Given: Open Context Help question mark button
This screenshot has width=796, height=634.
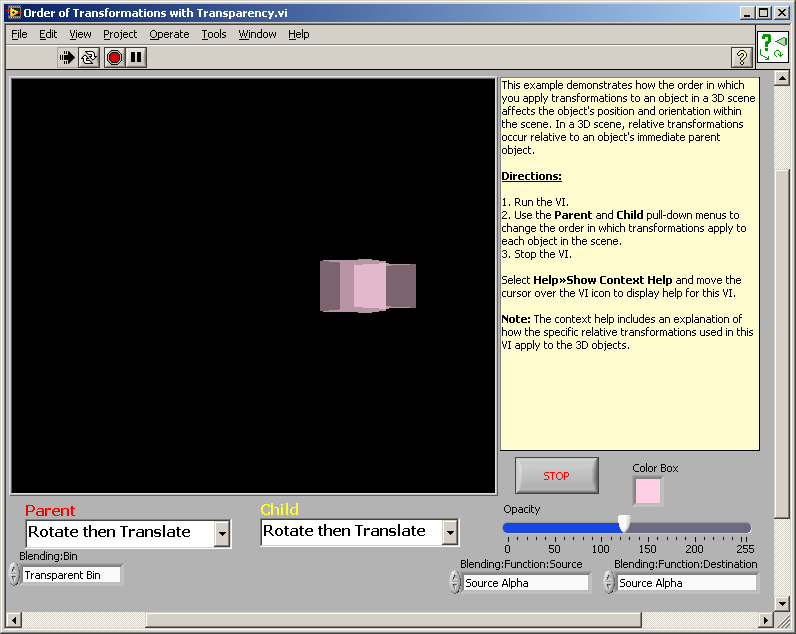Looking at the screenshot, I should click(x=742, y=57).
